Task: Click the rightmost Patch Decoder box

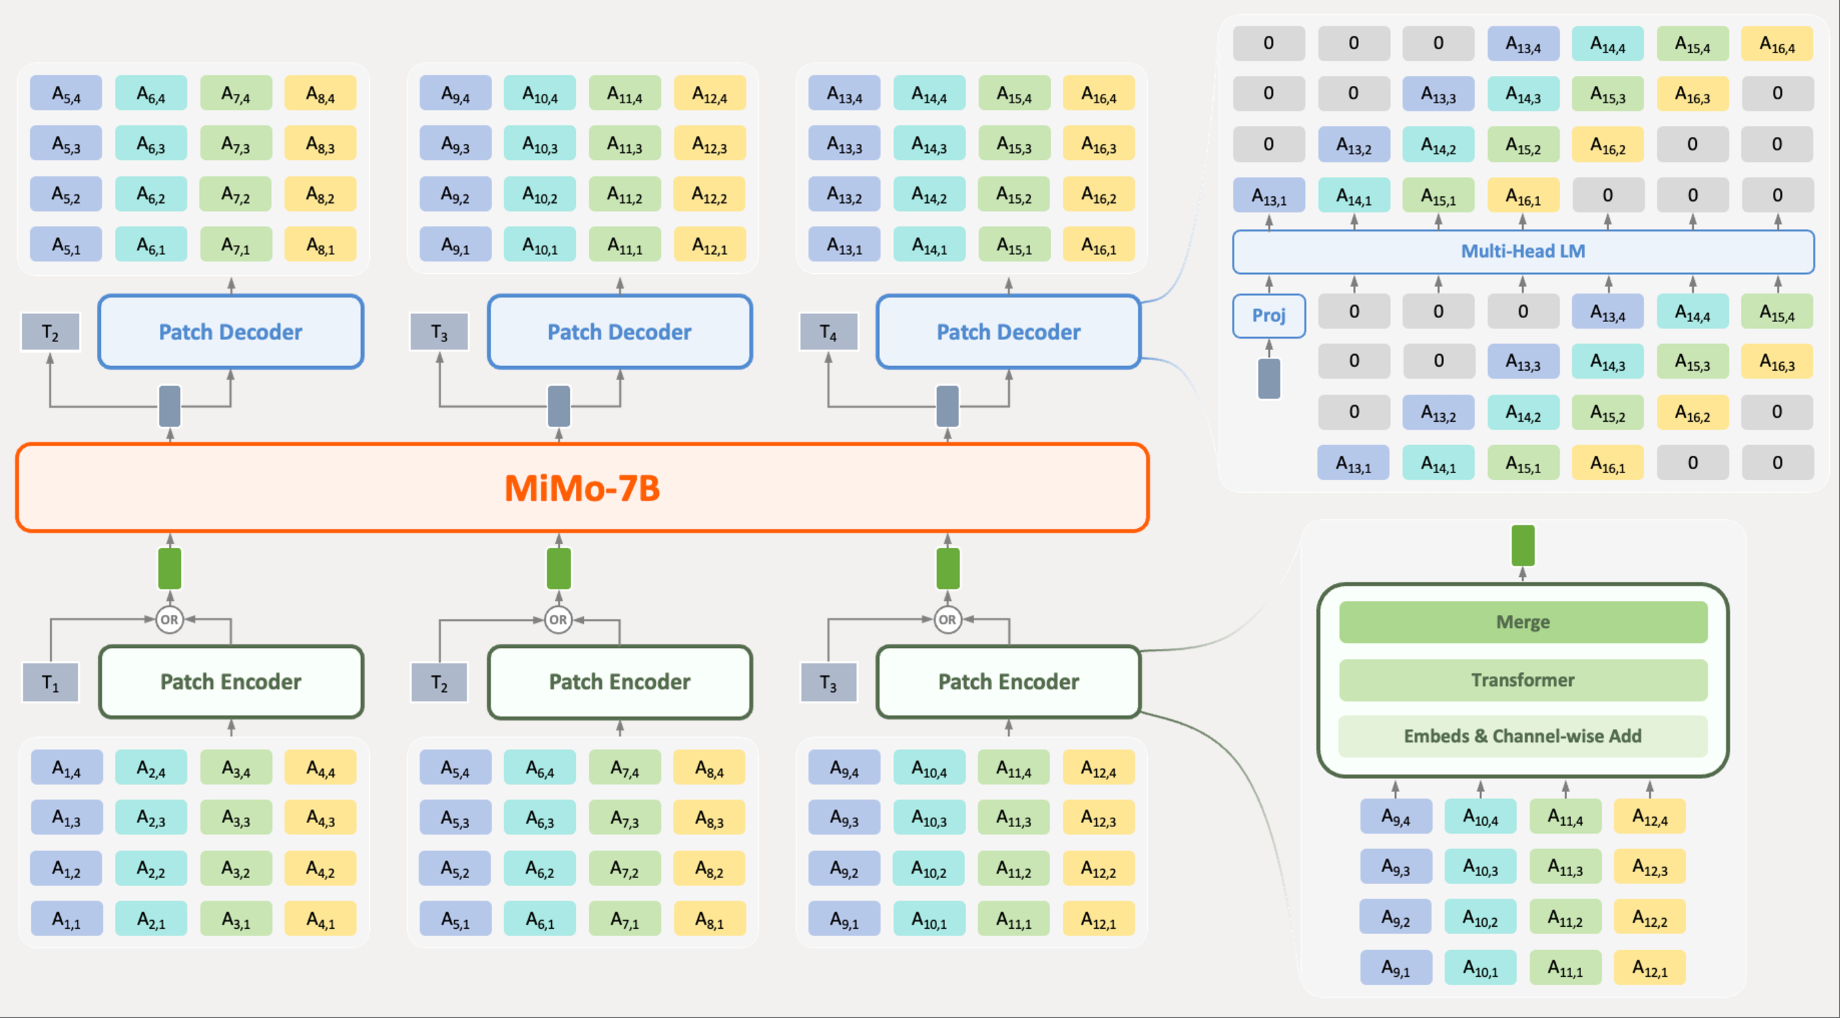Action: point(1008,332)
